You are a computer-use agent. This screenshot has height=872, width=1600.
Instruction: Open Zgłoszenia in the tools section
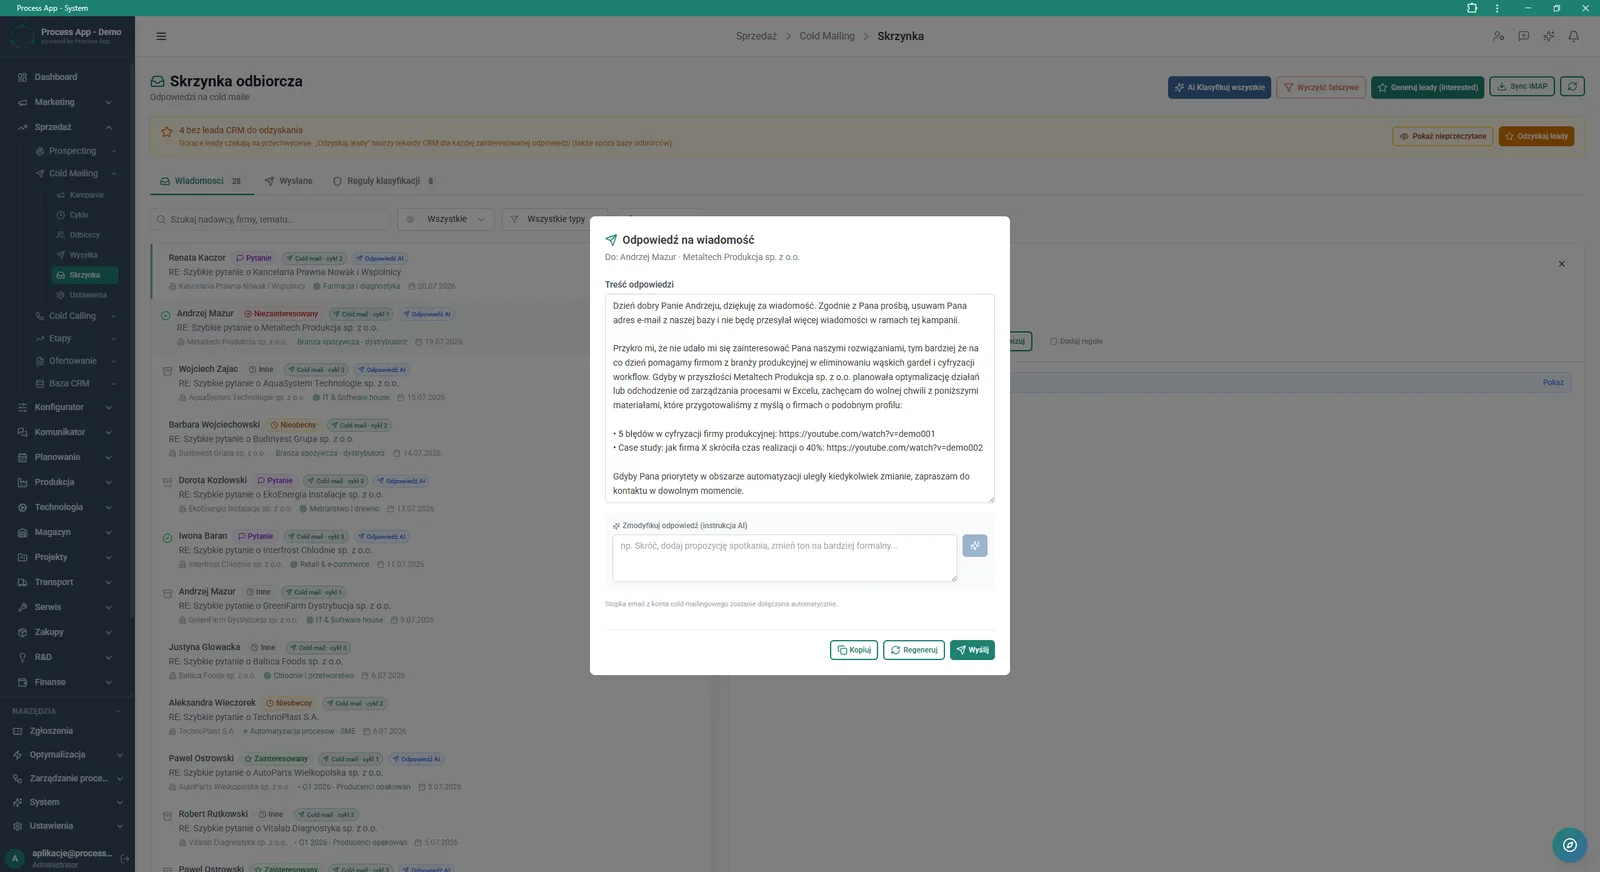click(x=66, y=731)
